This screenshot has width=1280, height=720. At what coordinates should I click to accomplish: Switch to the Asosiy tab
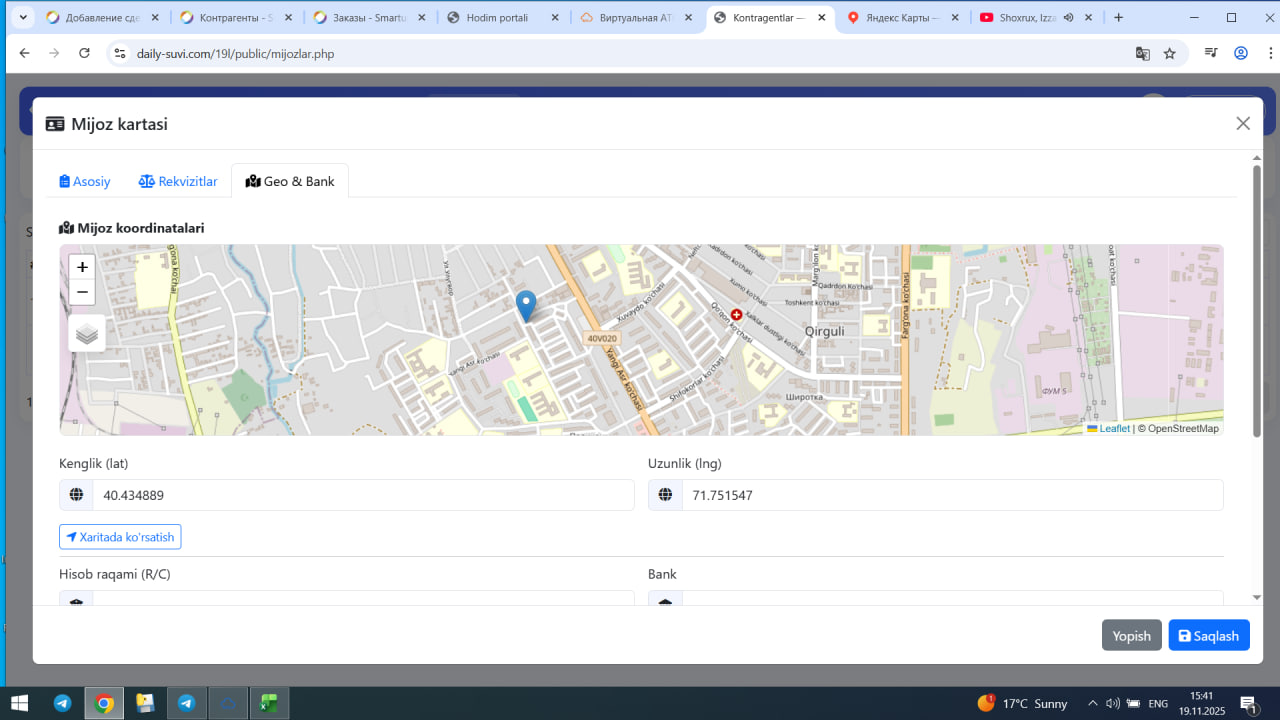coord(85,181)
